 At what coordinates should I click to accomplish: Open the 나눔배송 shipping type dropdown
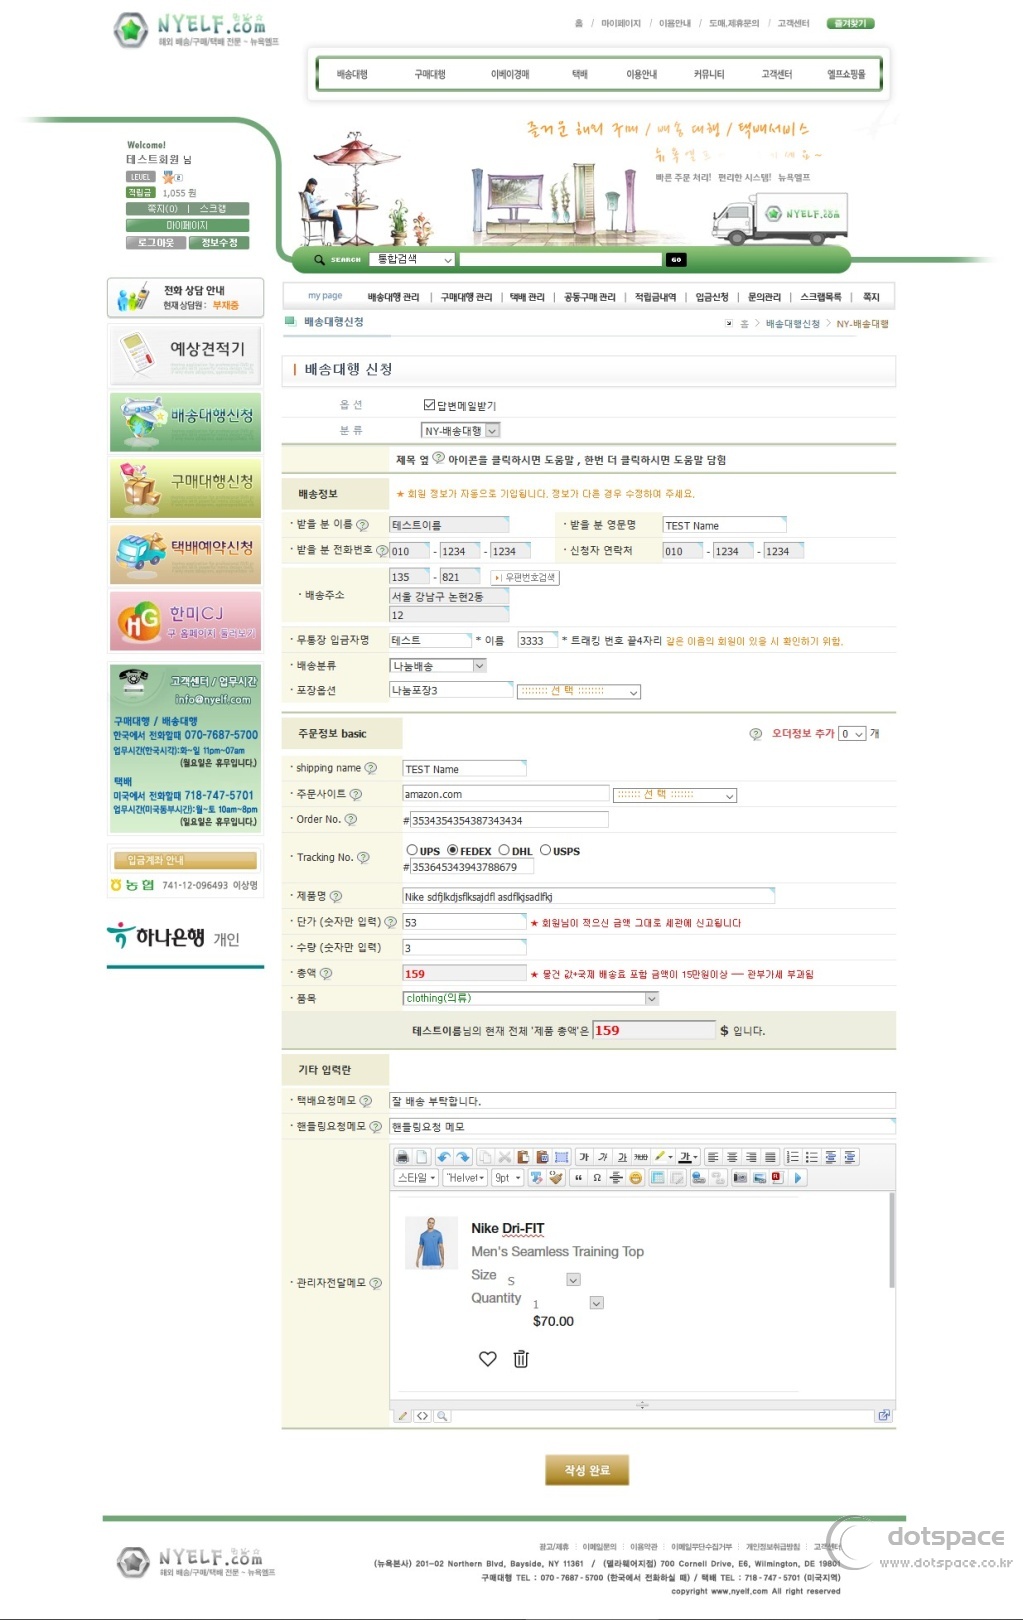point(438,665)
